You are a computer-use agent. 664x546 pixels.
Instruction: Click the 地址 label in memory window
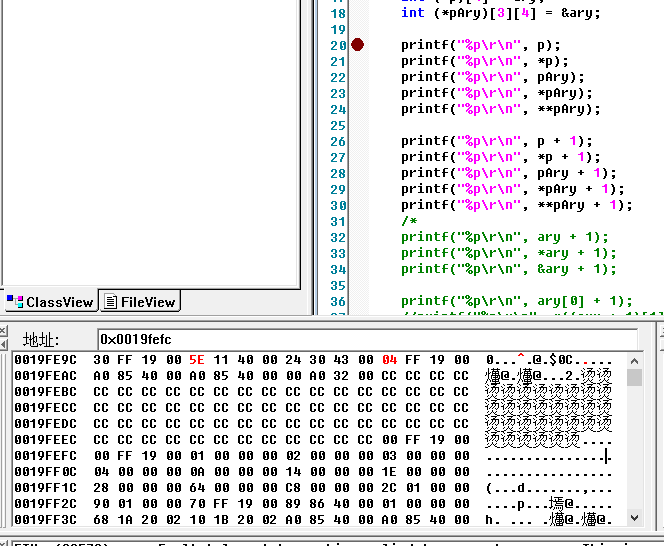point(41,340)
